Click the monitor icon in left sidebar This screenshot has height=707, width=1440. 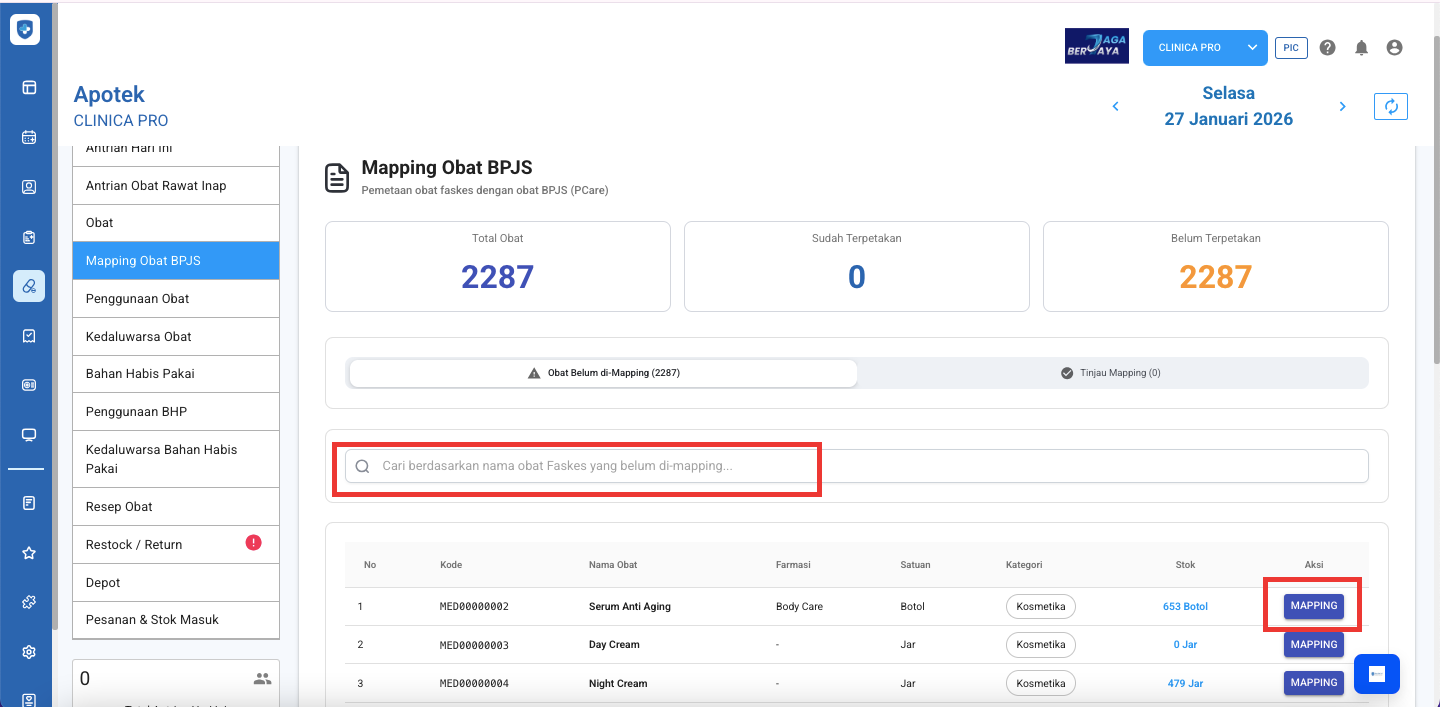(29, 435)
